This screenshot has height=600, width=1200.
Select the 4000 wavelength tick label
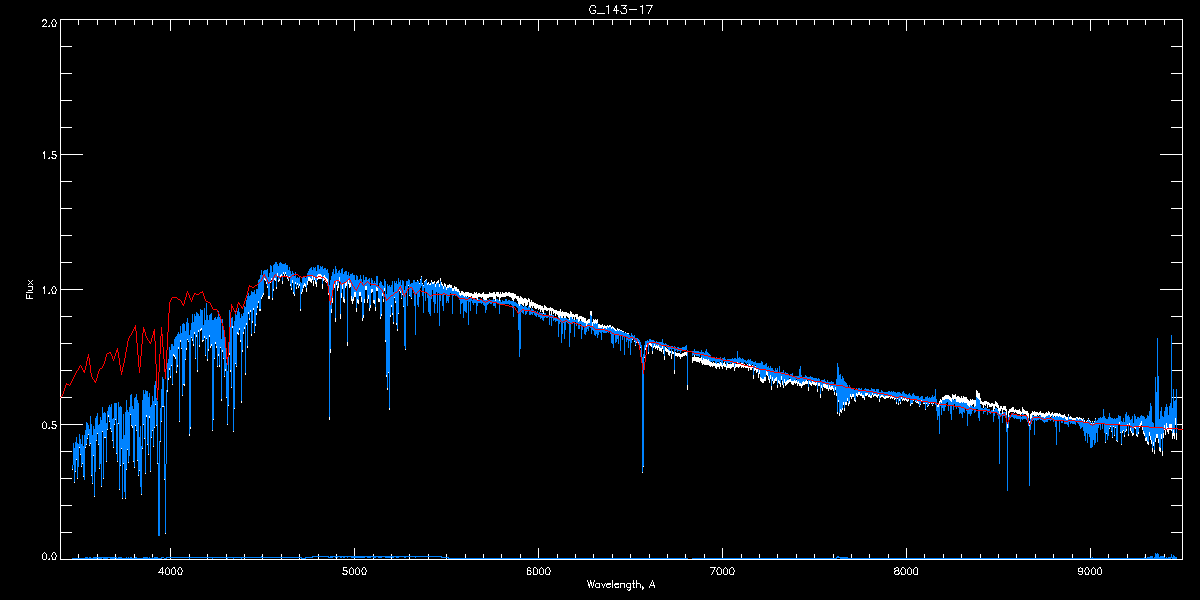point(170,571)
